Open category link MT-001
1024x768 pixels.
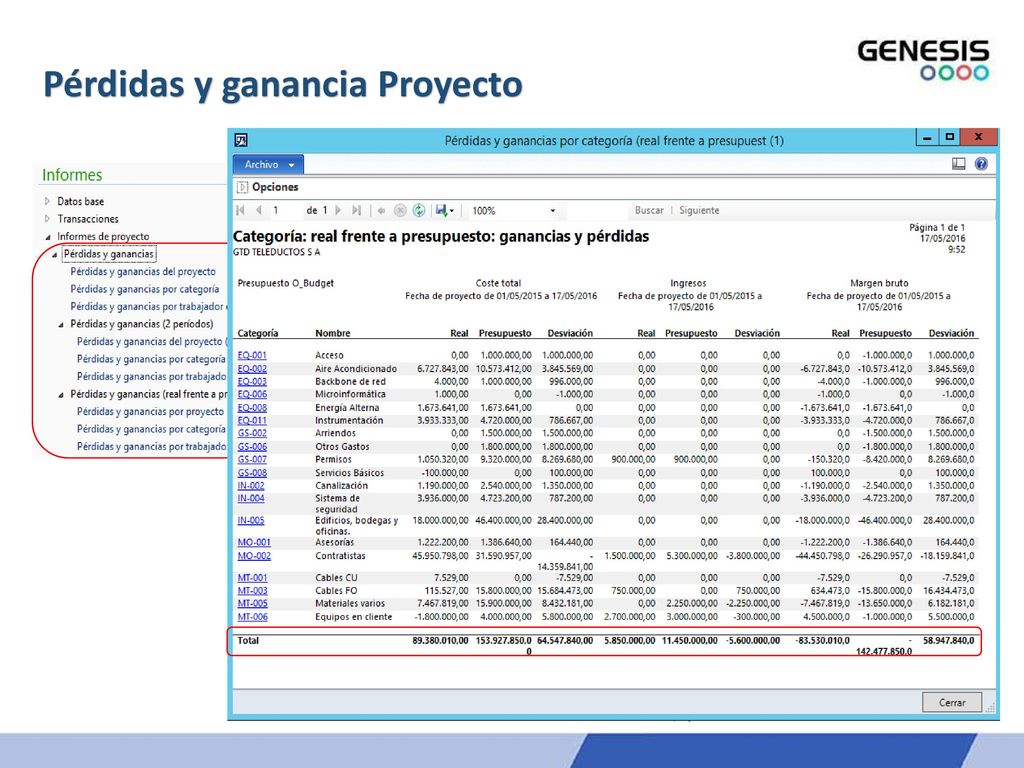pos(253,578)
